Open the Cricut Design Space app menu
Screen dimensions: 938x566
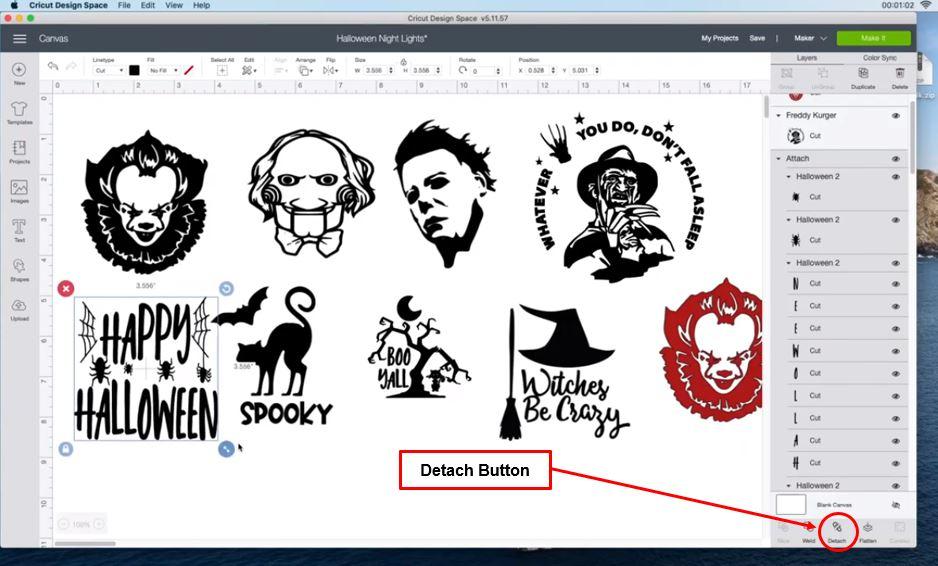(68, 5)
